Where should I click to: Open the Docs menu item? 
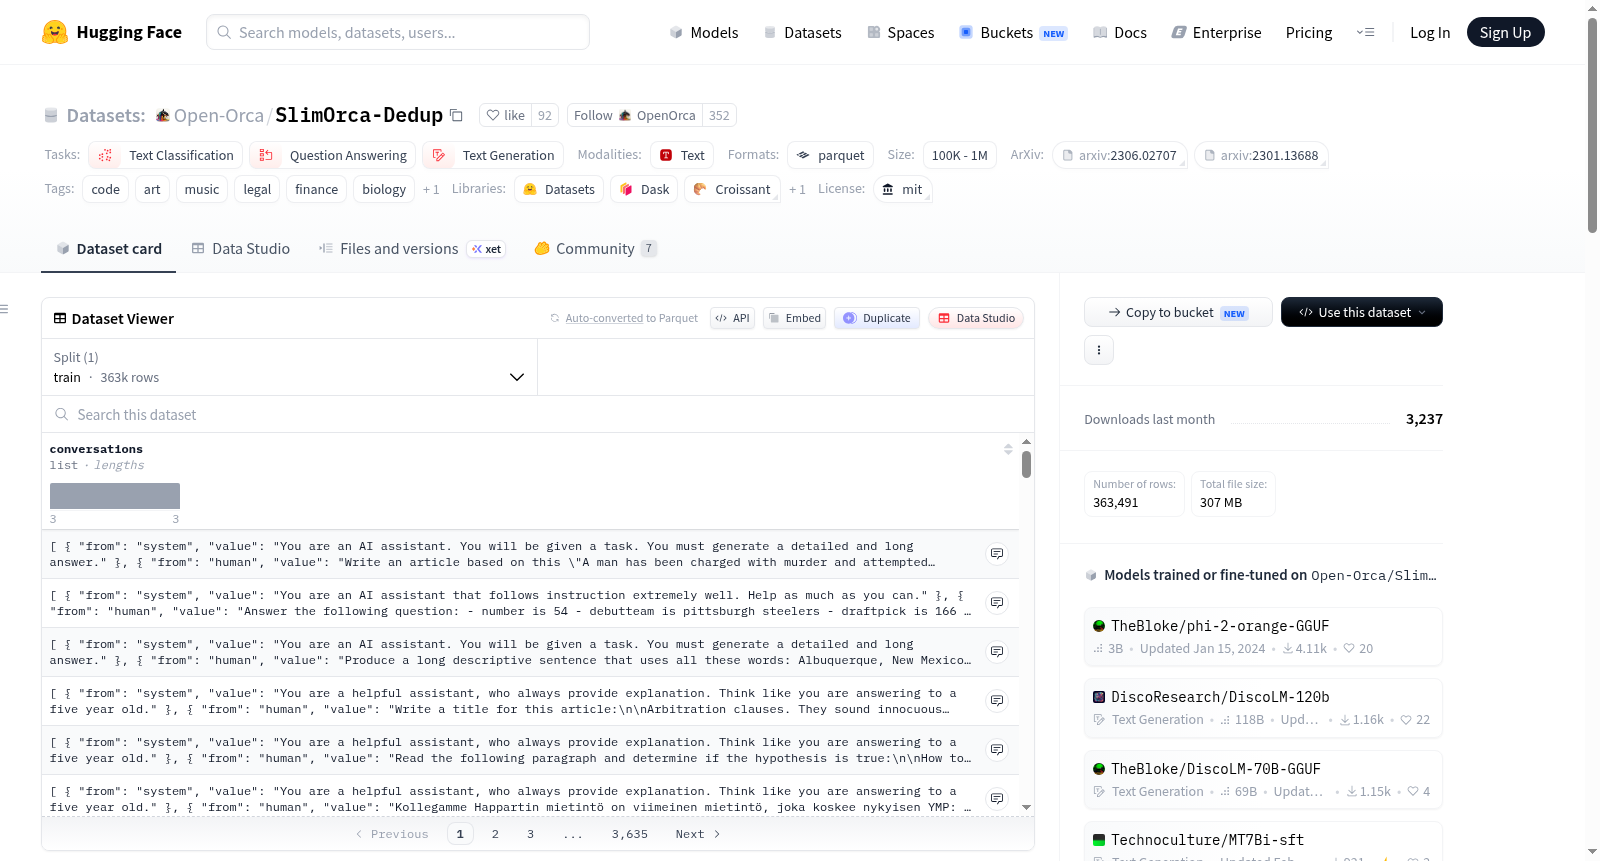click(x=1119, y=32)
